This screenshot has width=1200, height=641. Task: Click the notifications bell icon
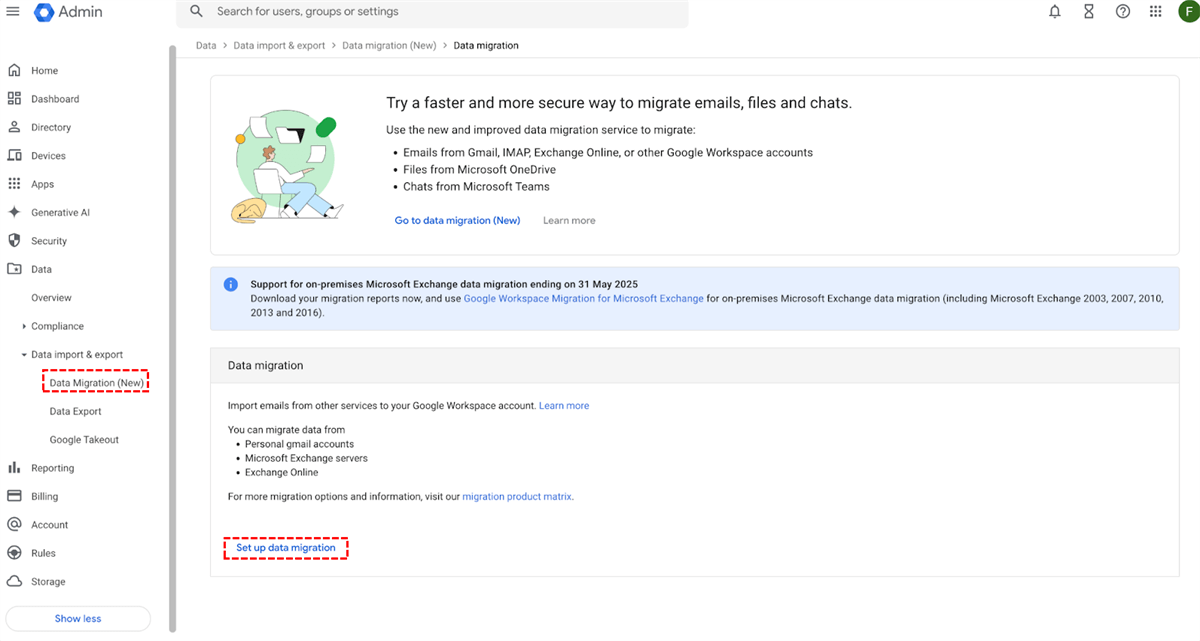point(1055,12)
